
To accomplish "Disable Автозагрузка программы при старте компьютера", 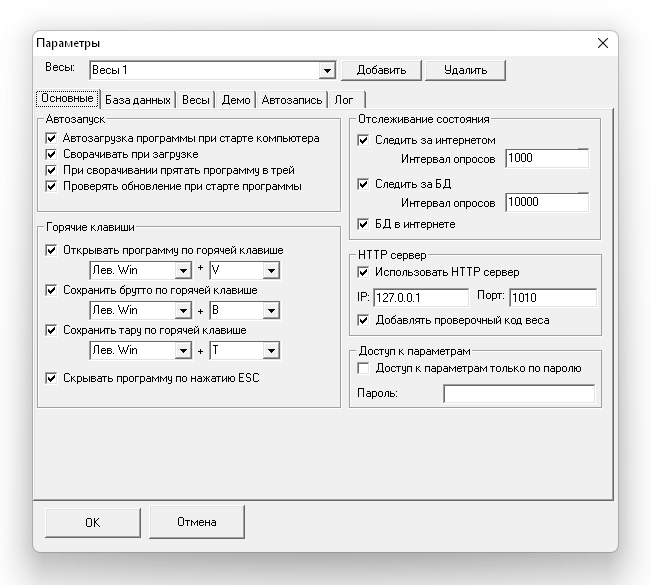I will click(x=52, y=139).
